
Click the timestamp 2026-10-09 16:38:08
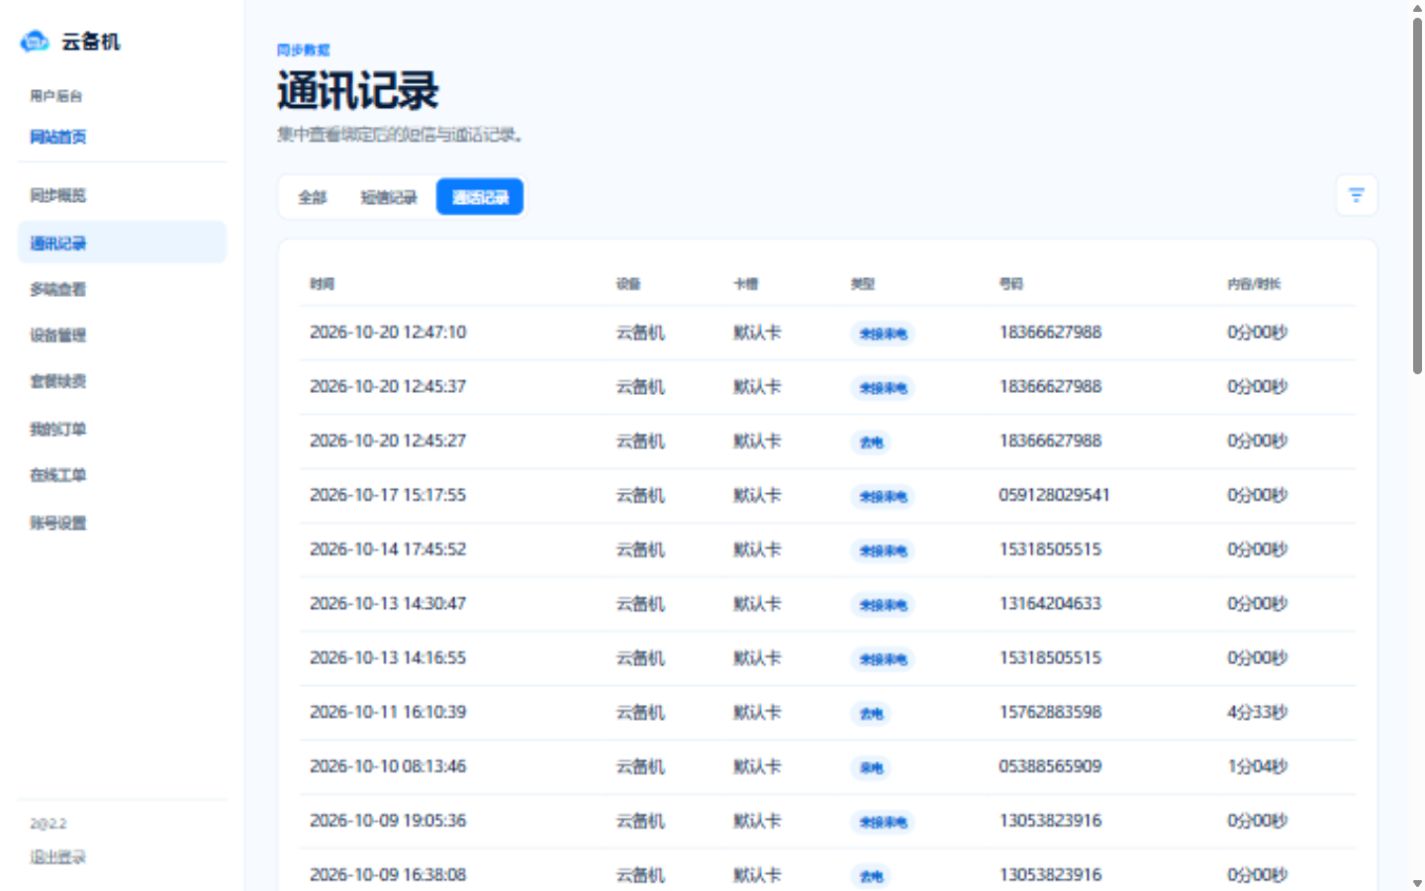[x=388, y=874]
